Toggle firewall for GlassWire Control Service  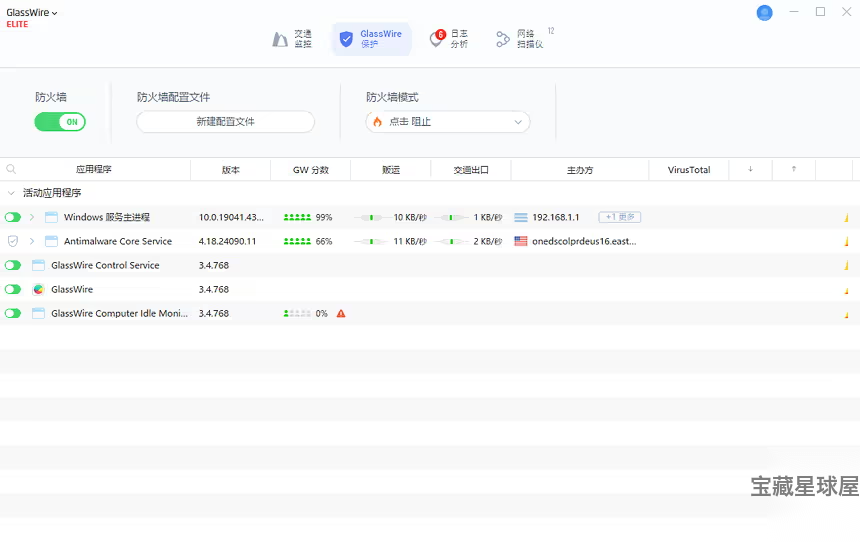coord(13,266)
